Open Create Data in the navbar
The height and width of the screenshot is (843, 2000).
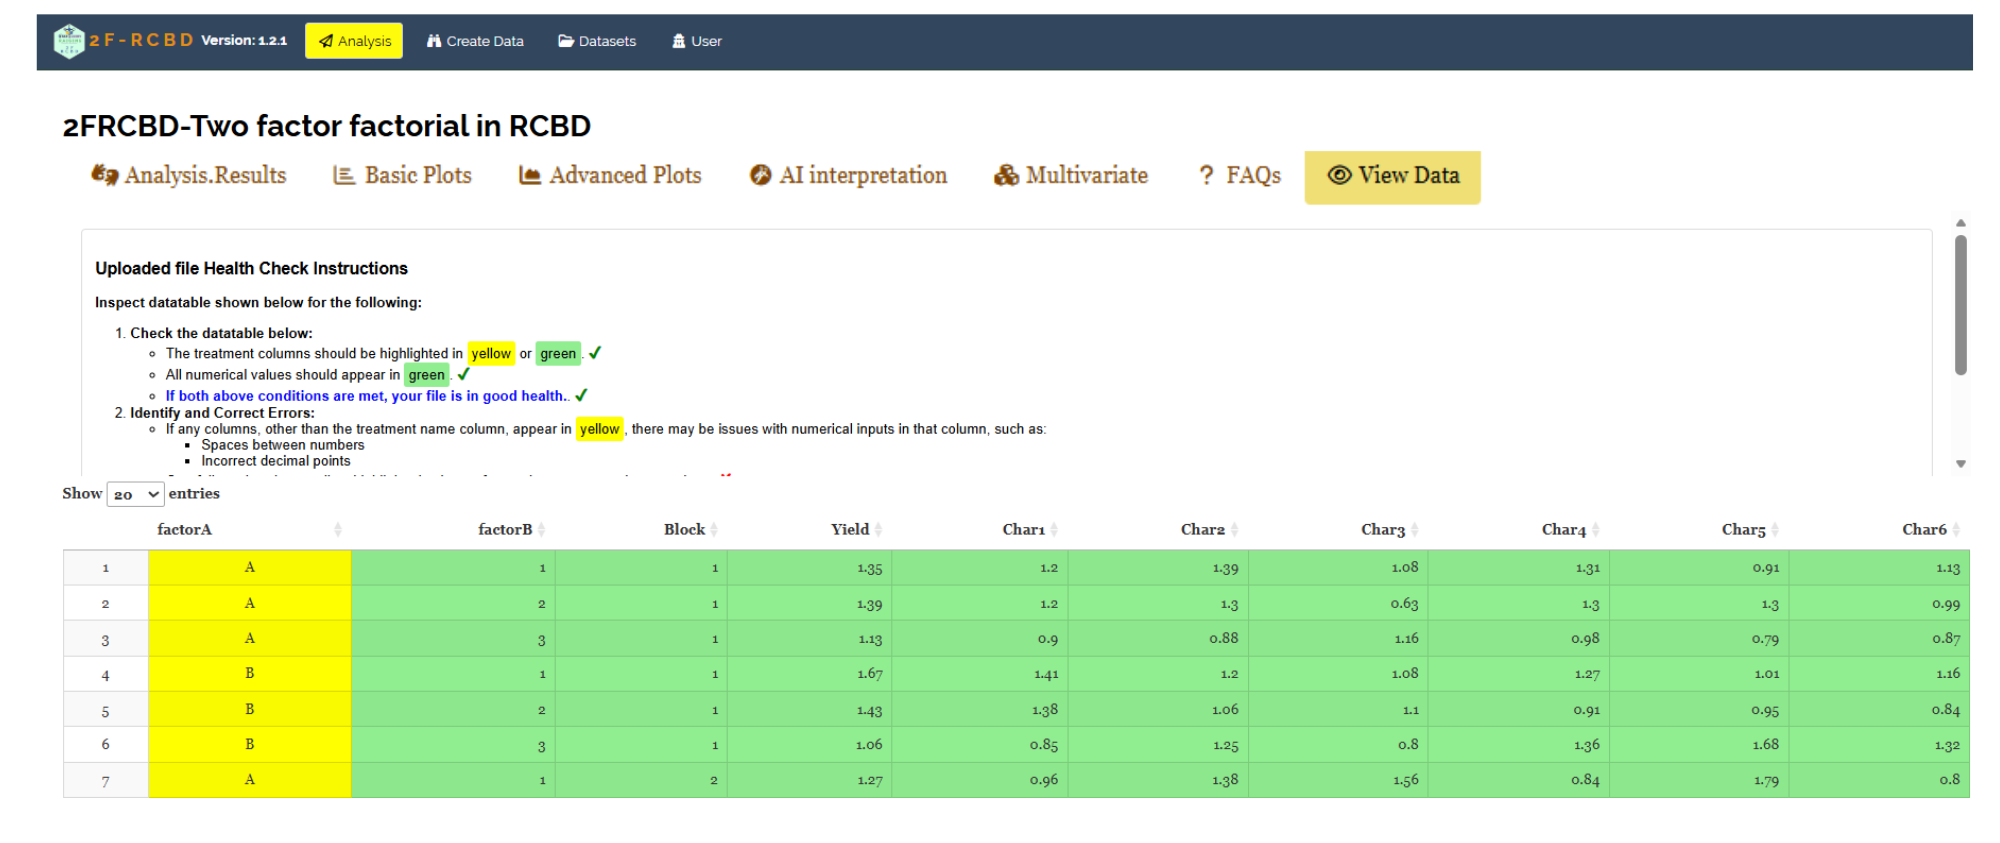pyautogui.click(x=475, y=41)
